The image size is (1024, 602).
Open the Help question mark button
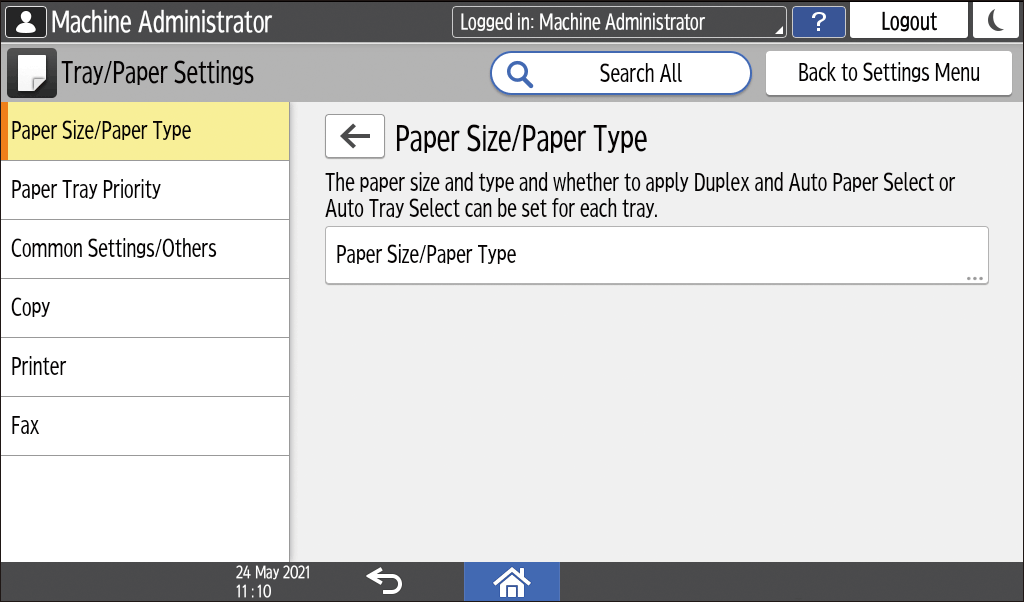(x=818, y=21)
